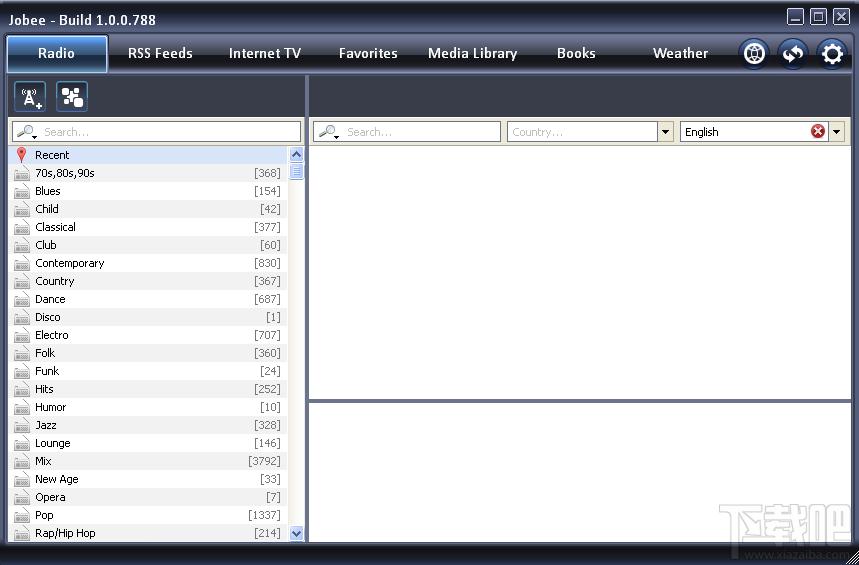The height and width of the screenshot is (565, 859).
Task: Select the New Age genre
Action: click(x=148, y=480)
